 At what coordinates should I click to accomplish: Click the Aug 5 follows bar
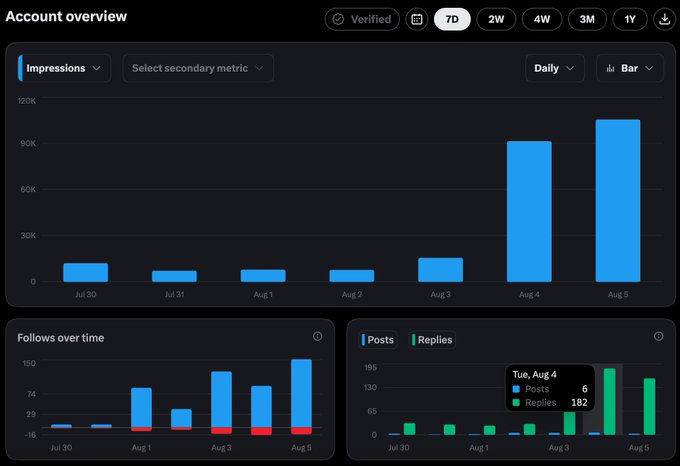pos(301,393)
